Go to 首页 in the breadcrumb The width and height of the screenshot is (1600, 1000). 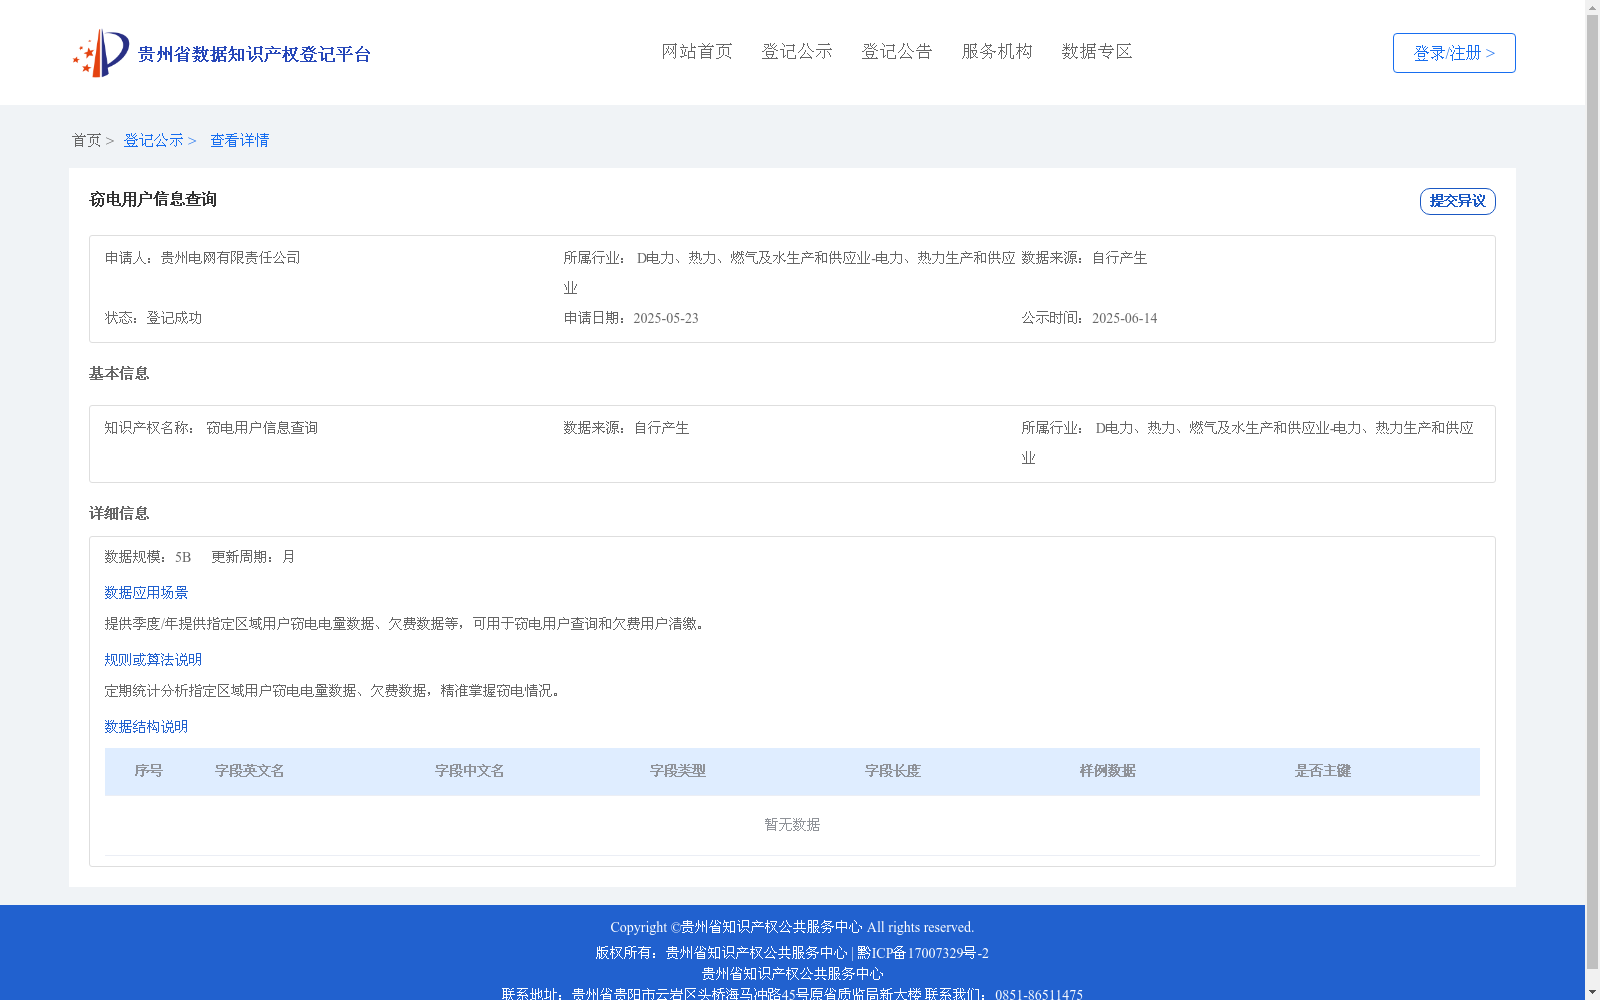tap(86, 141)
